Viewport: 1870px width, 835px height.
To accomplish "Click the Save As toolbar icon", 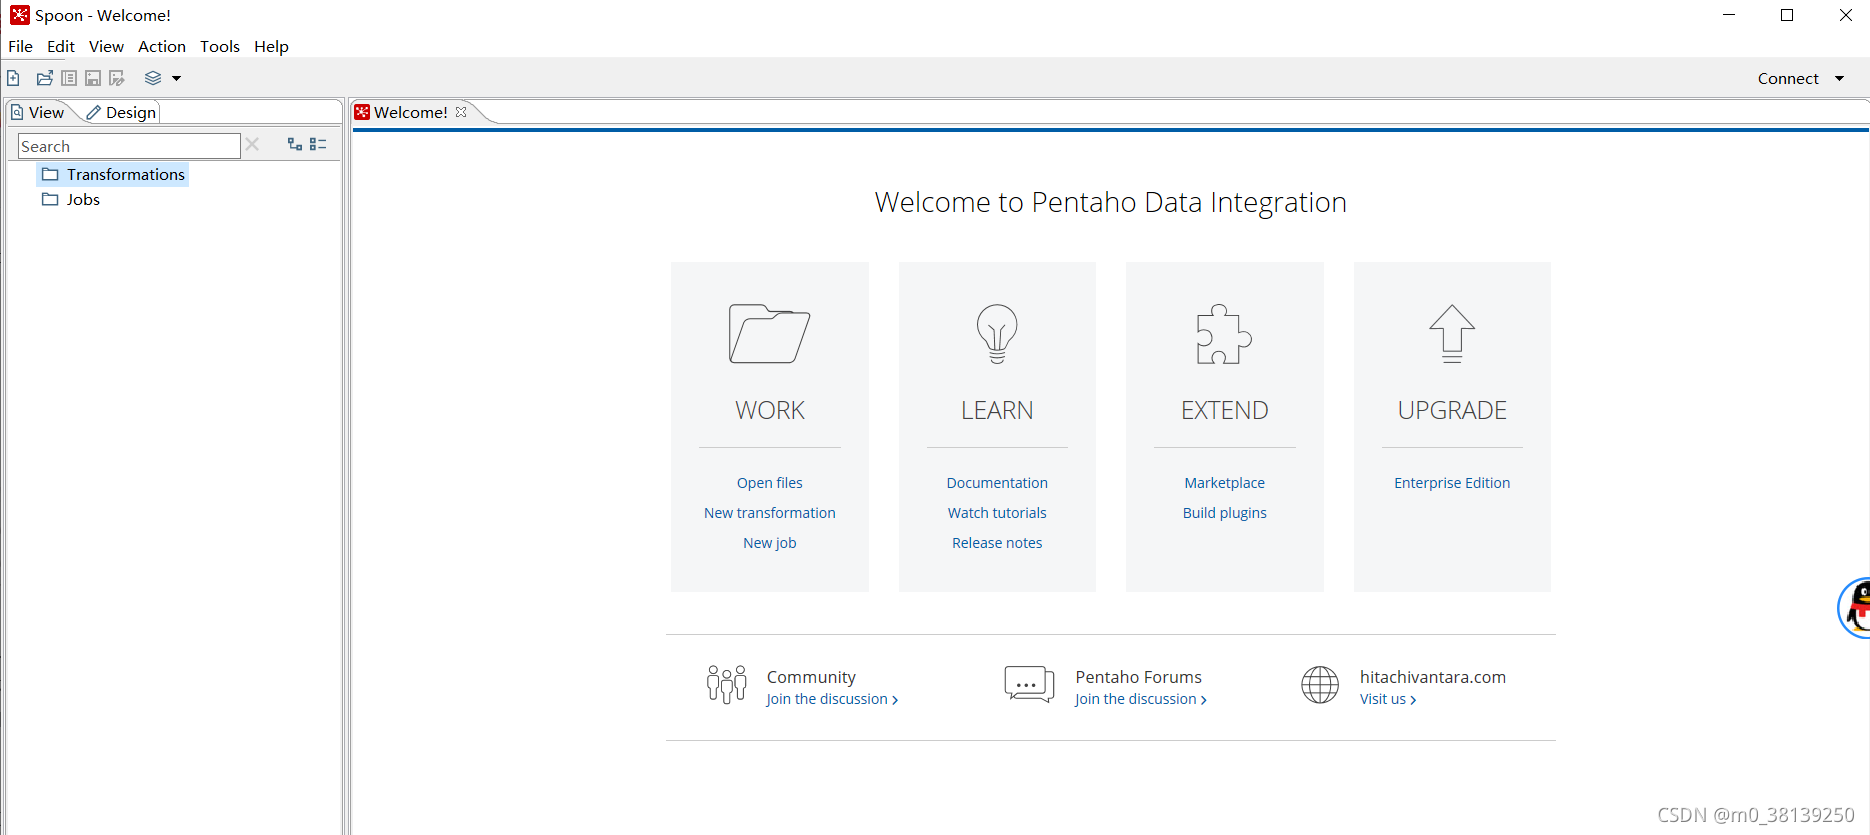I will (117, 78).
